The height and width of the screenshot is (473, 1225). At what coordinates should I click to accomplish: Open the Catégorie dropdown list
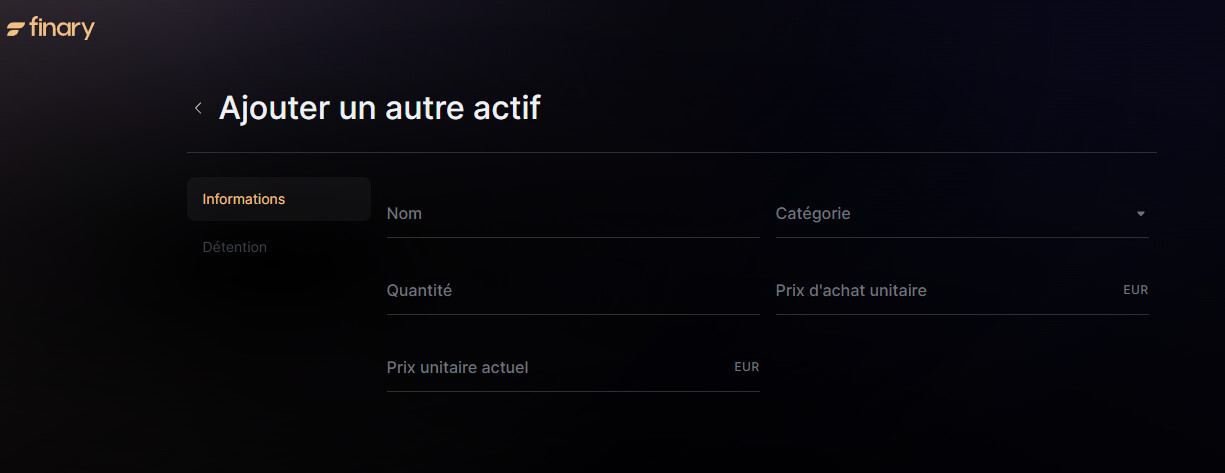click(x=962, y=214)
